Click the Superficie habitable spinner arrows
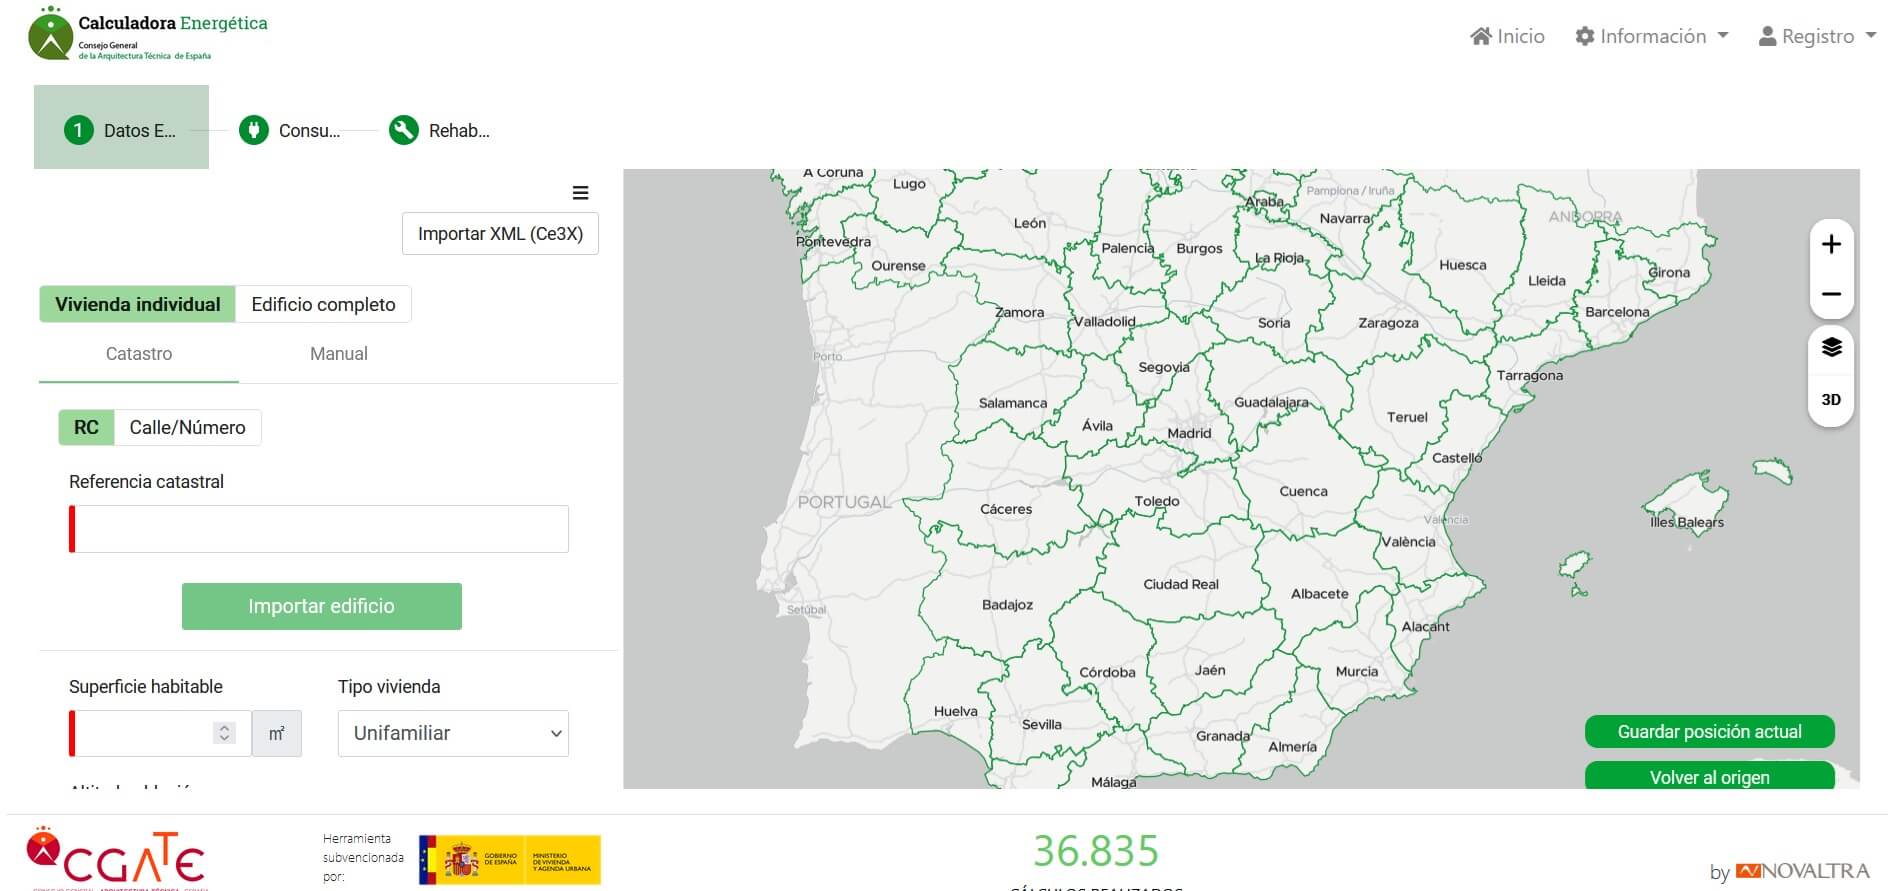The image size is (1900, 891). pyautogui.click(x=224, y=733)
